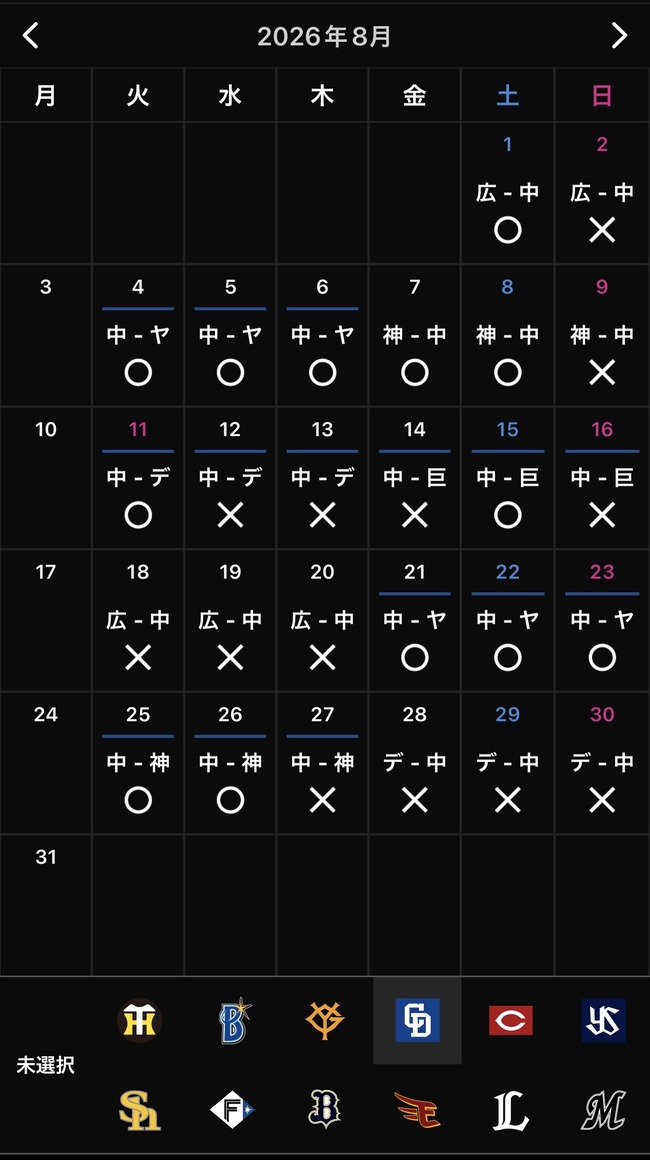Pick the Nippon-Ham Fighters logo
Image resolution: width=650 pixels, height=1160 pixels.
[x=232, y=1110]
